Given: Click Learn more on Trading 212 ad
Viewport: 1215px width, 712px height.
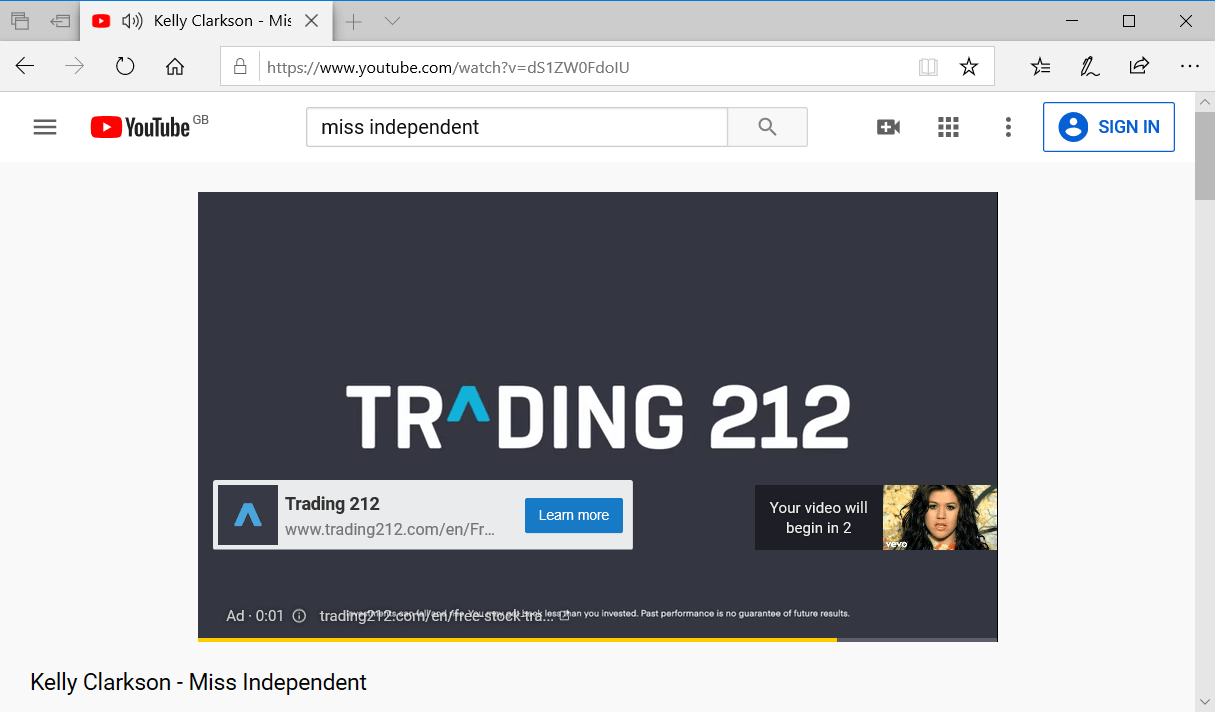Looking at the screenshot, I should 574,515.
